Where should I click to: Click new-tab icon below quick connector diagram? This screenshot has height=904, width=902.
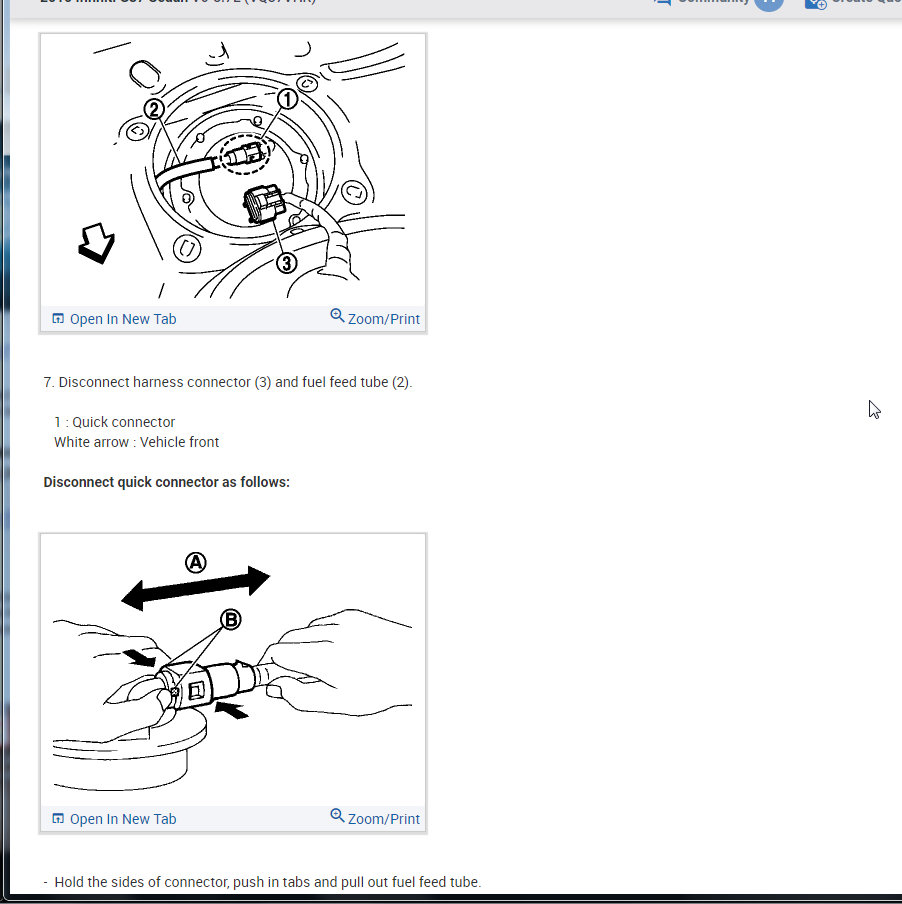tap(58, 819)
